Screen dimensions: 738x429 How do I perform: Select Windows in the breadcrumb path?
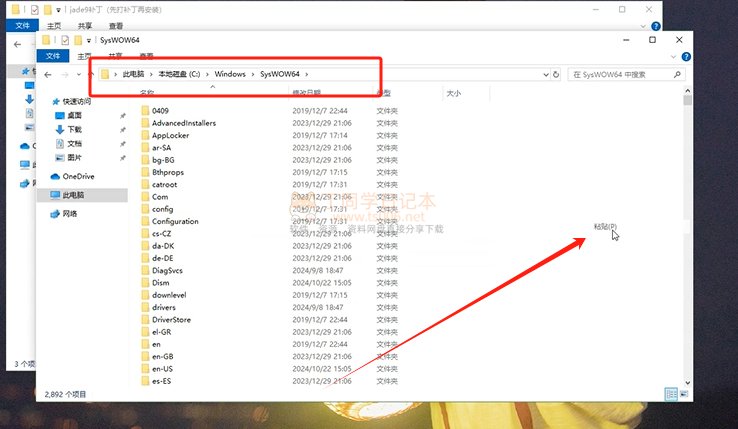click(229, 74)
